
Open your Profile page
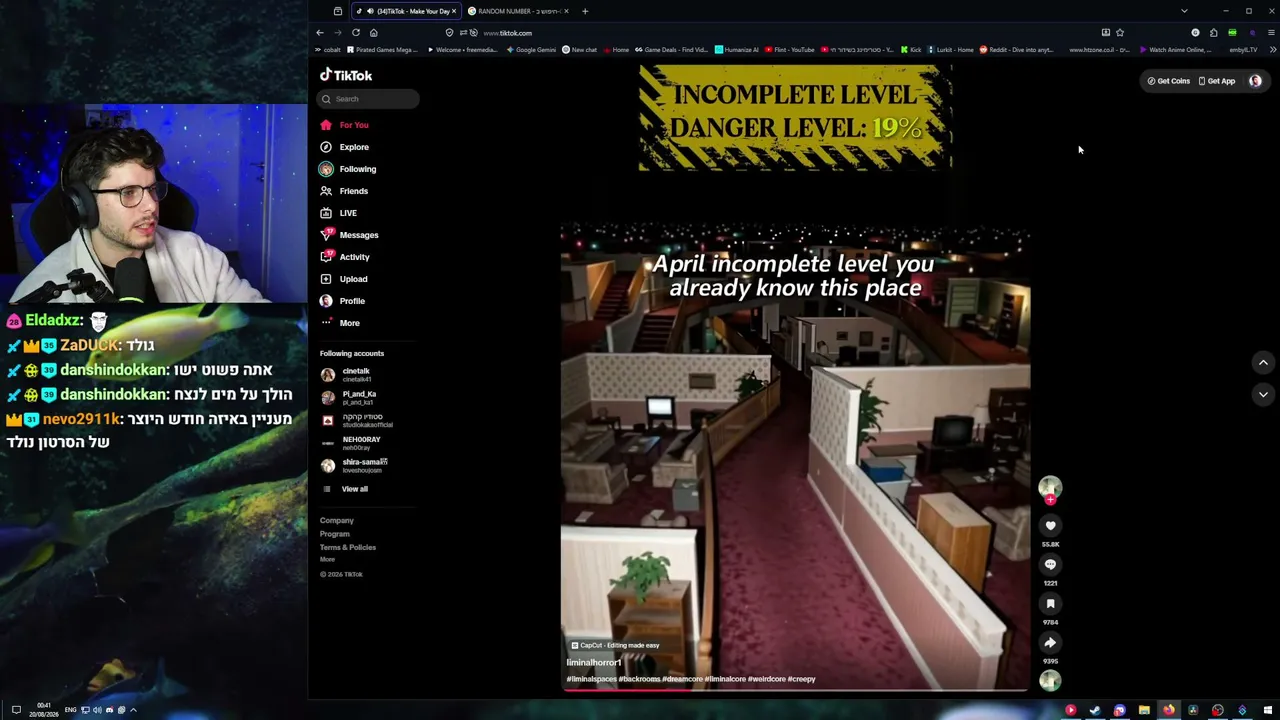[343, 301]
